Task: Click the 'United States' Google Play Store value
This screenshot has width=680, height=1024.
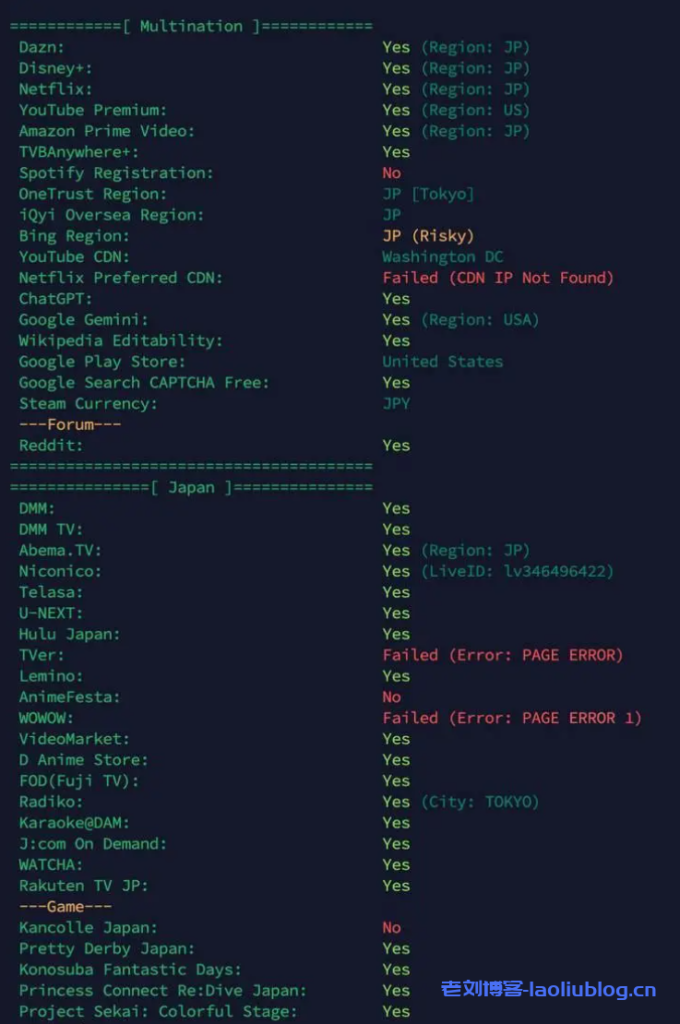Action: (x=442, y=362)
